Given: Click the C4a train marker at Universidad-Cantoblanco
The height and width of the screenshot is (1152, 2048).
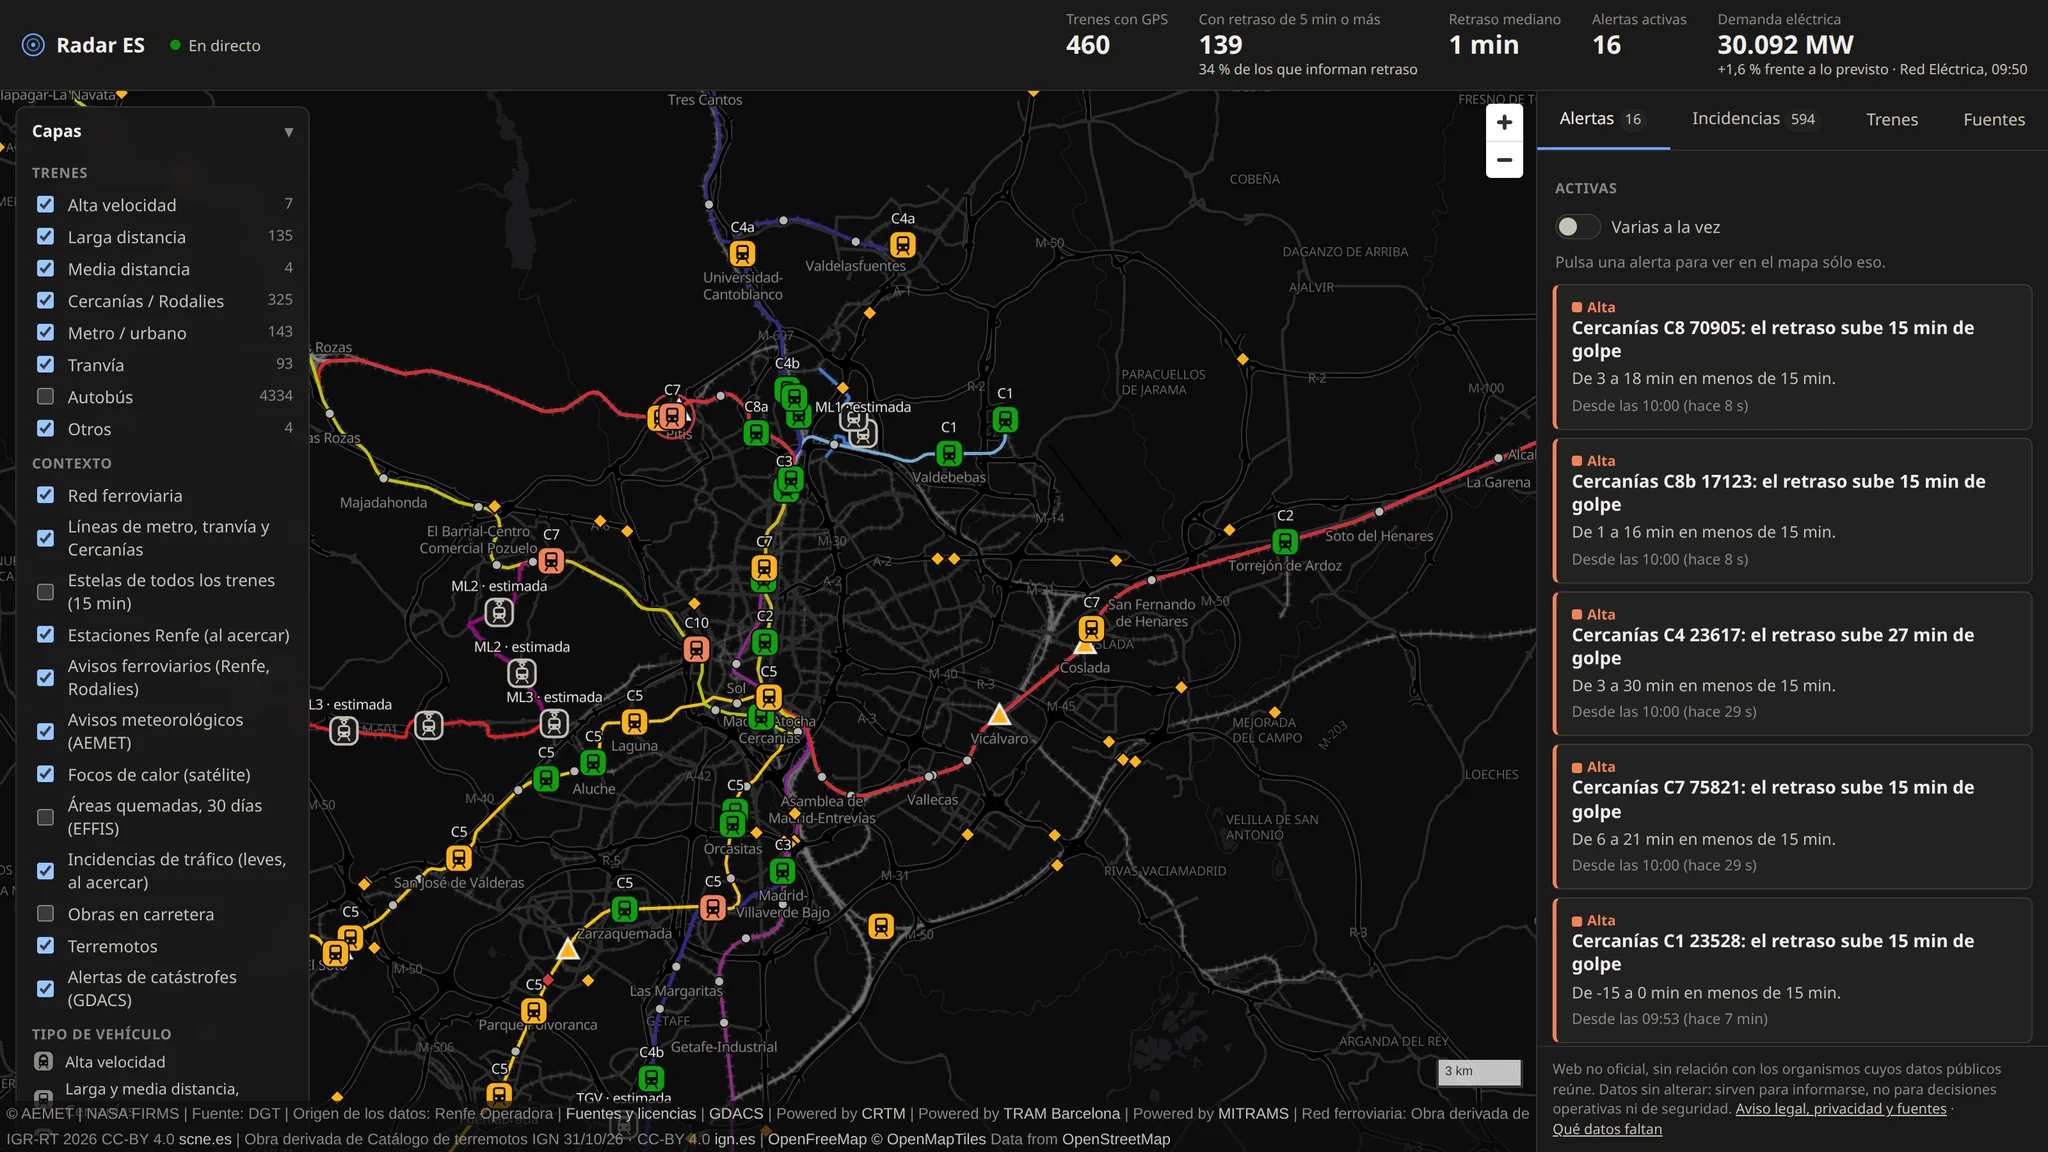Looking at the screenshot, I should pos(742,253).
